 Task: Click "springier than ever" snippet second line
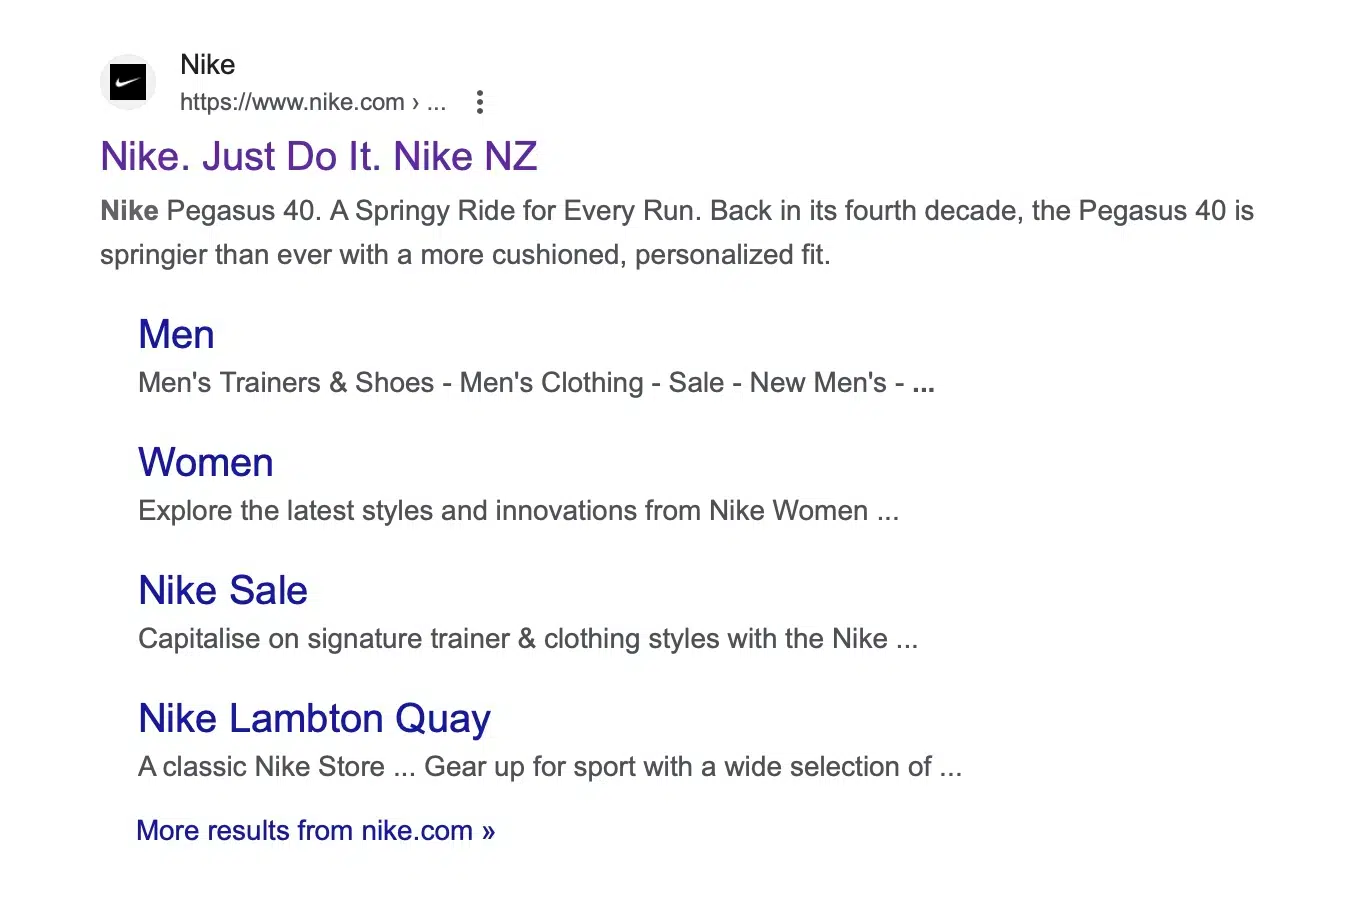point(464,255)
